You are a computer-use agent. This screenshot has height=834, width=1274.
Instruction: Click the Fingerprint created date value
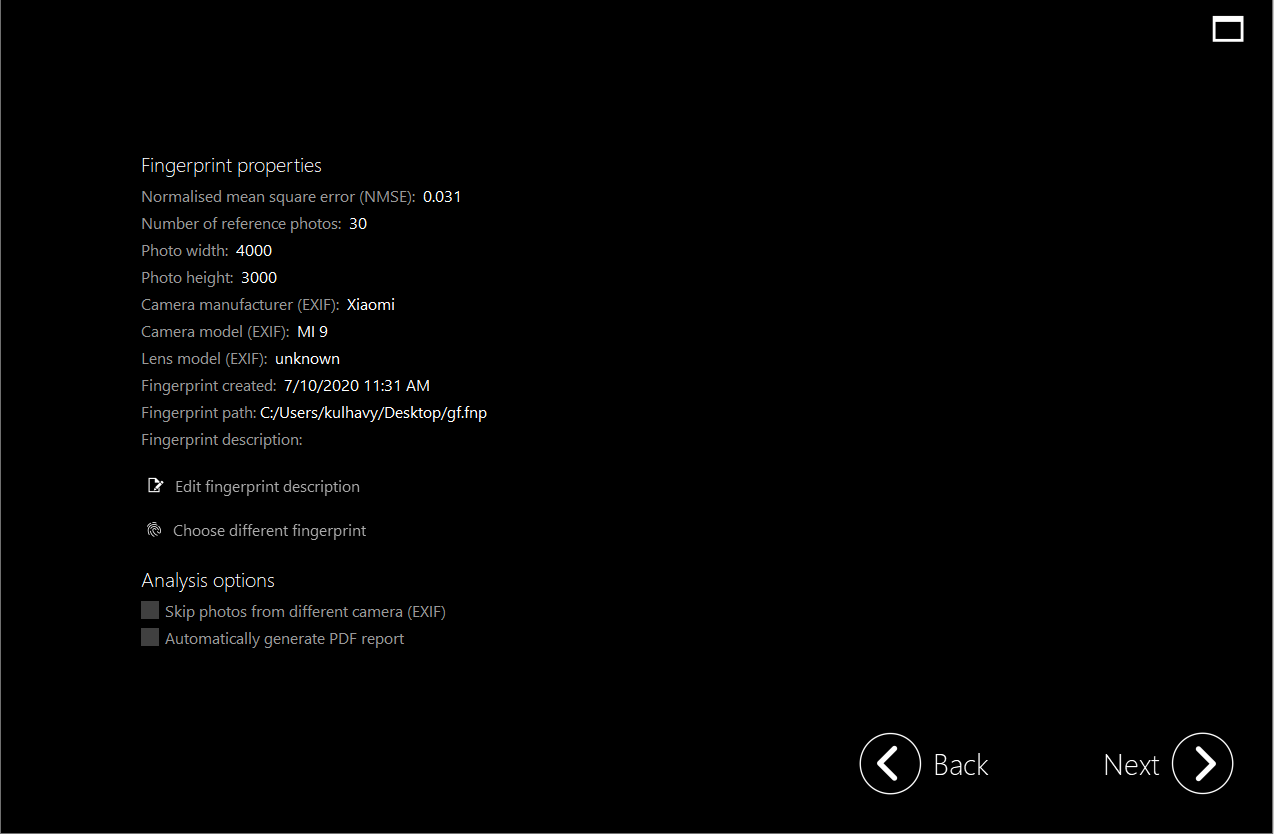point(356,385)
